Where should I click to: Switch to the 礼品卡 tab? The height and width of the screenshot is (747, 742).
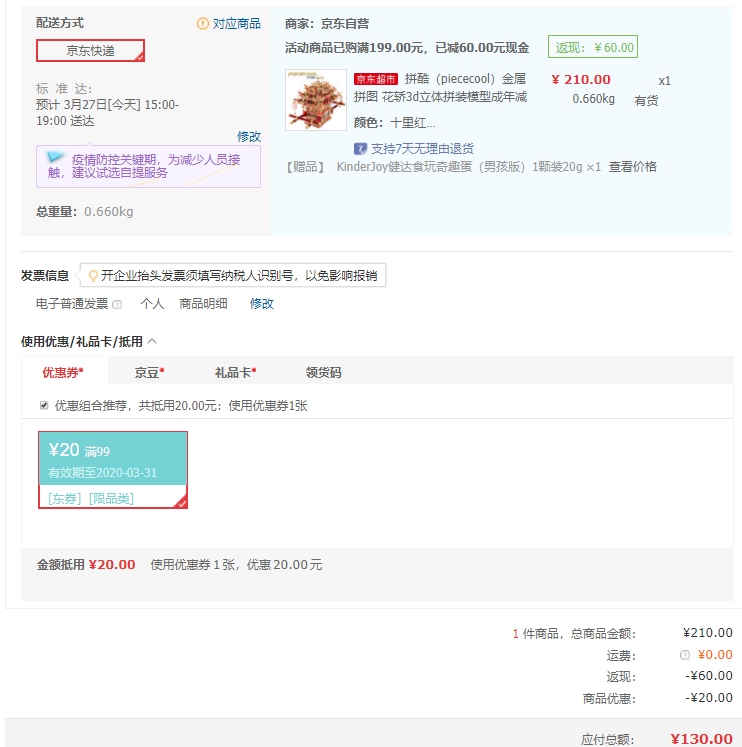[236, 373]
